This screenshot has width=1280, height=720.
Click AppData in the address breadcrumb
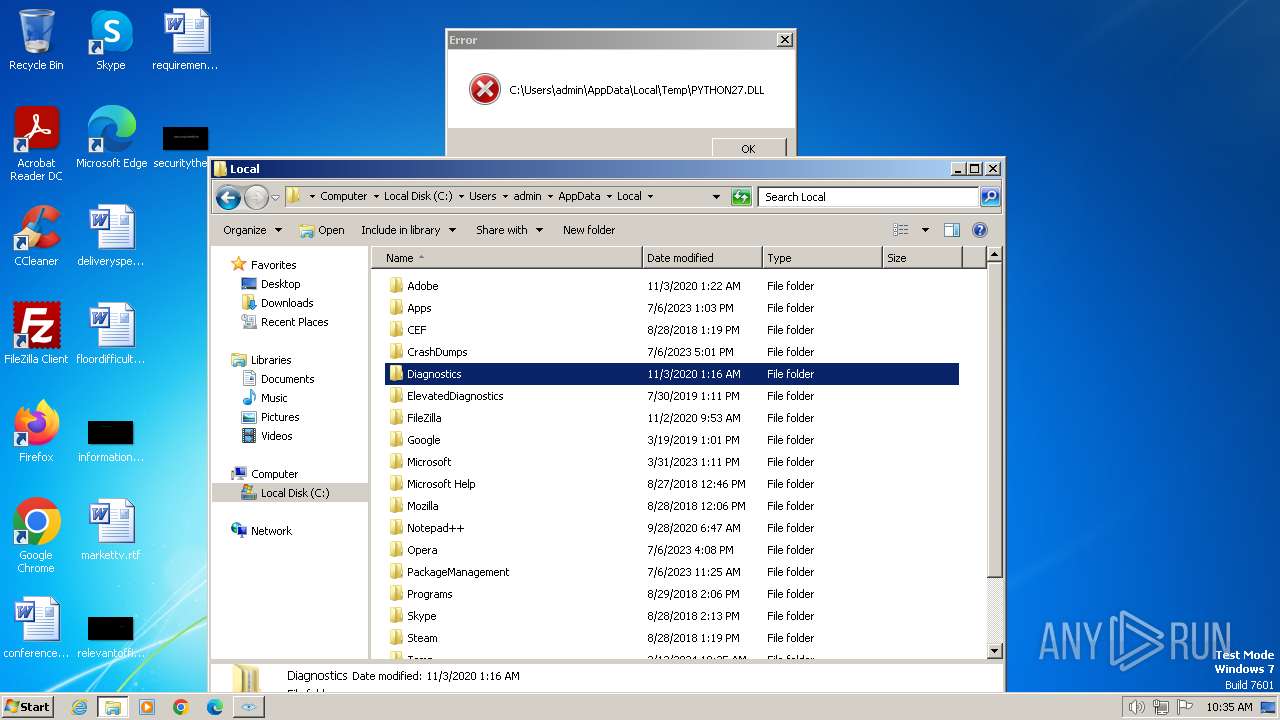coord(579,196)
